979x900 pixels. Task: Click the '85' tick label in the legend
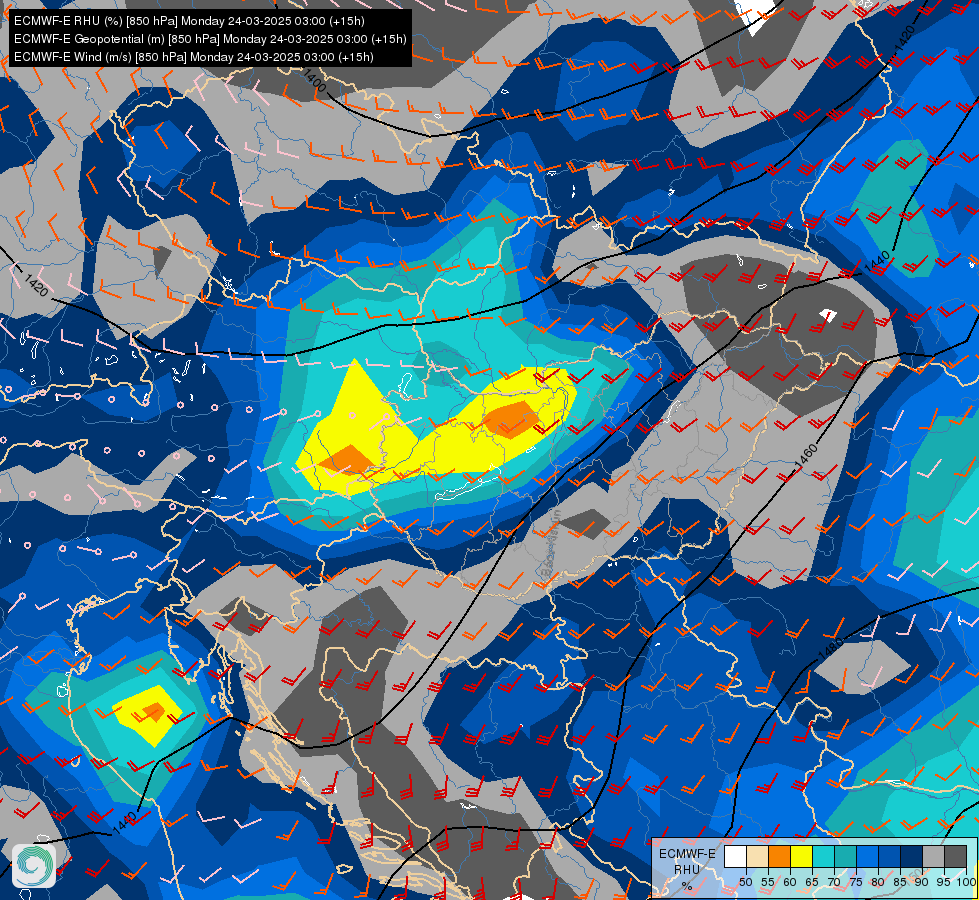point(900,882)
